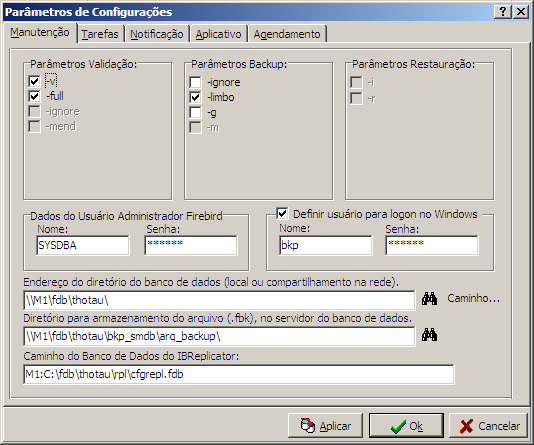The image size is (534, 445).
Task: Click binoculars icon beside database directory field
Action: click(x=429, y=299)
